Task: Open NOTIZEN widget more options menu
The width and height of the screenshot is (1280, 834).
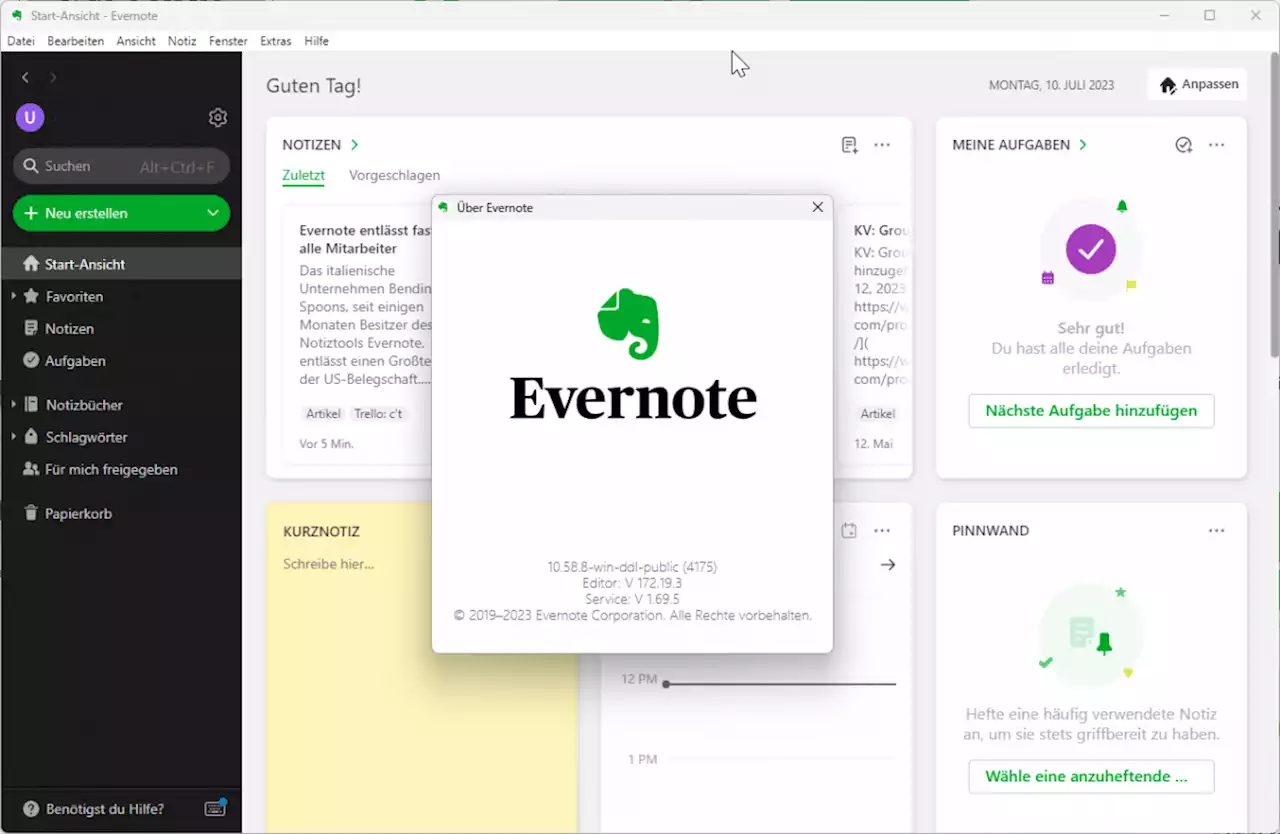Action: (882, 145)
